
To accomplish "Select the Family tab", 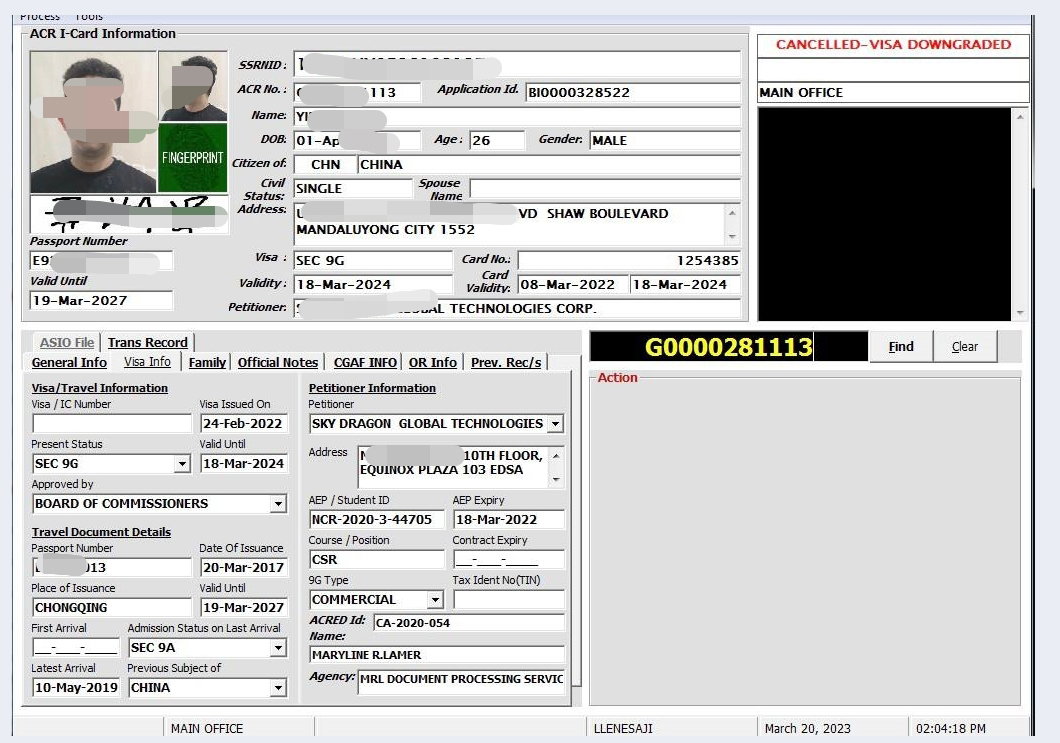I will [x=207, y=362].
